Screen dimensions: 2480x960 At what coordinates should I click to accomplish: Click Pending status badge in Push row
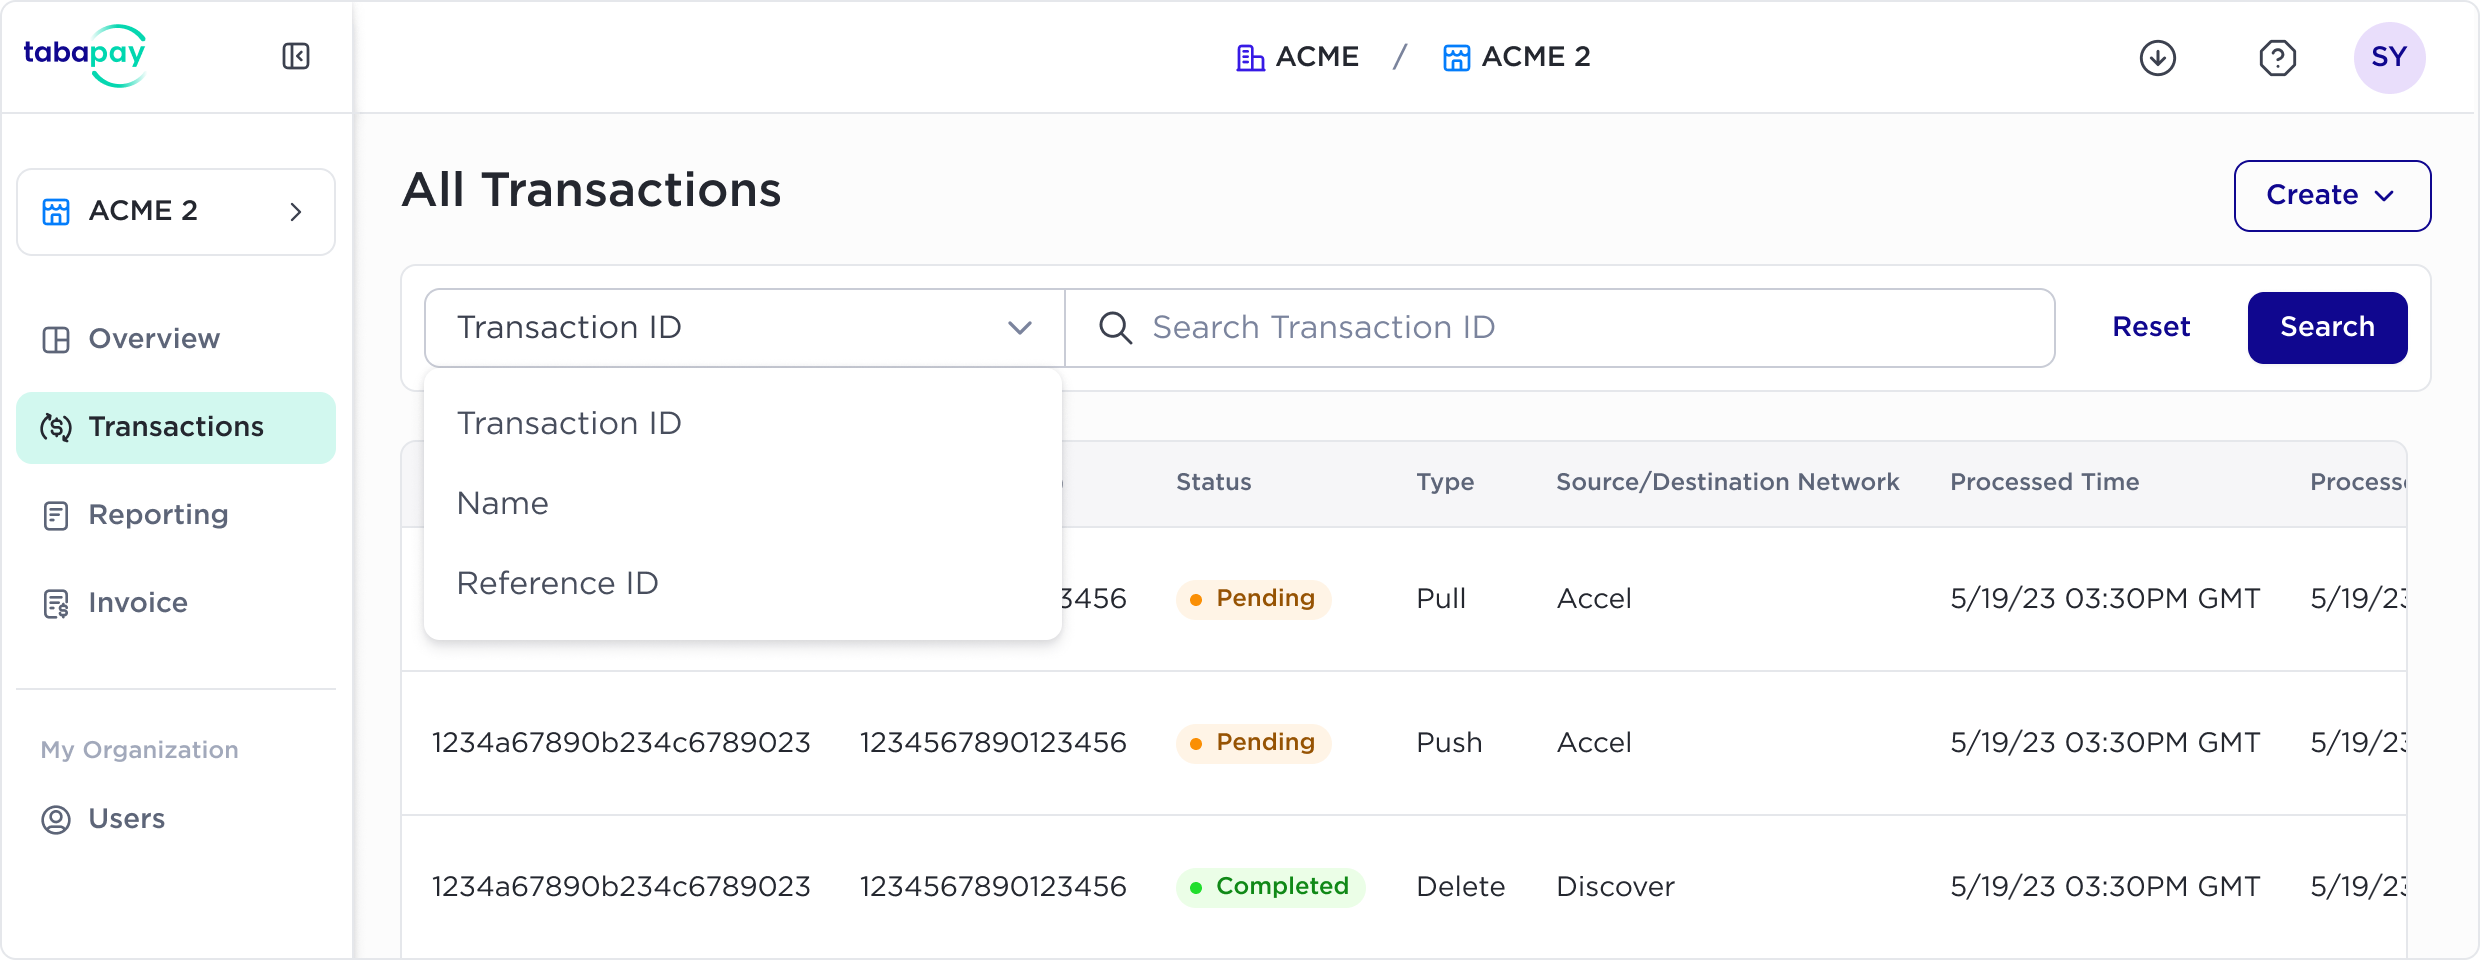click(x=1253, y=743)
